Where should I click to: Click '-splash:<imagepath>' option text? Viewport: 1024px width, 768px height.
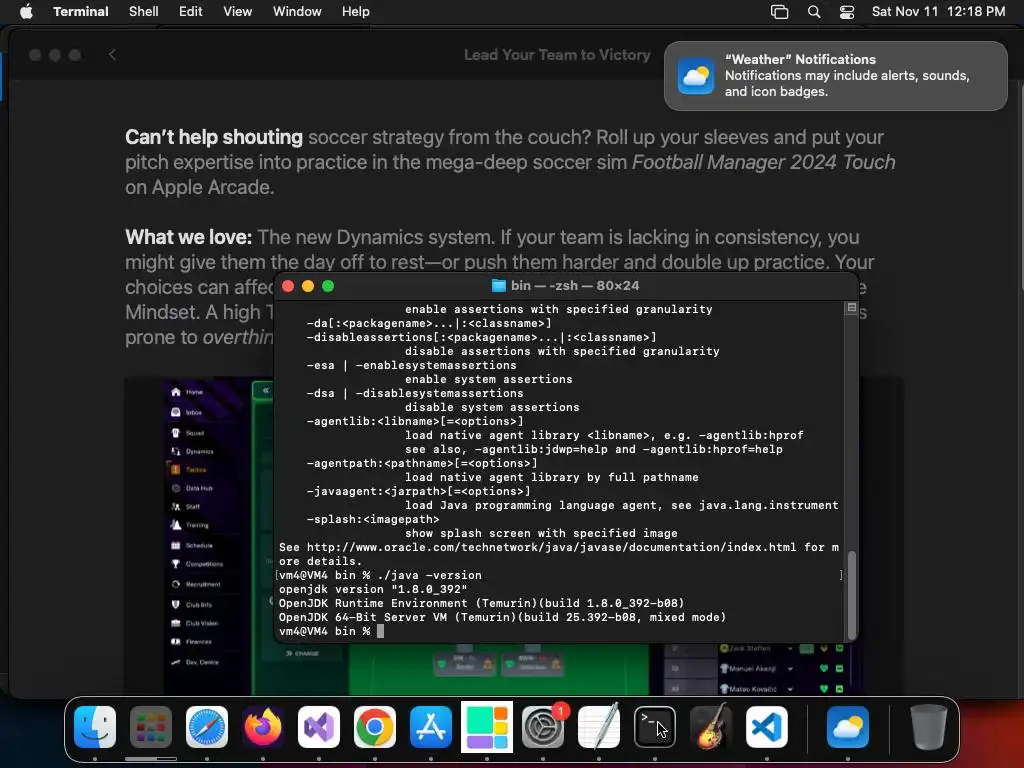pyautogui.click(x=373, y=519)
